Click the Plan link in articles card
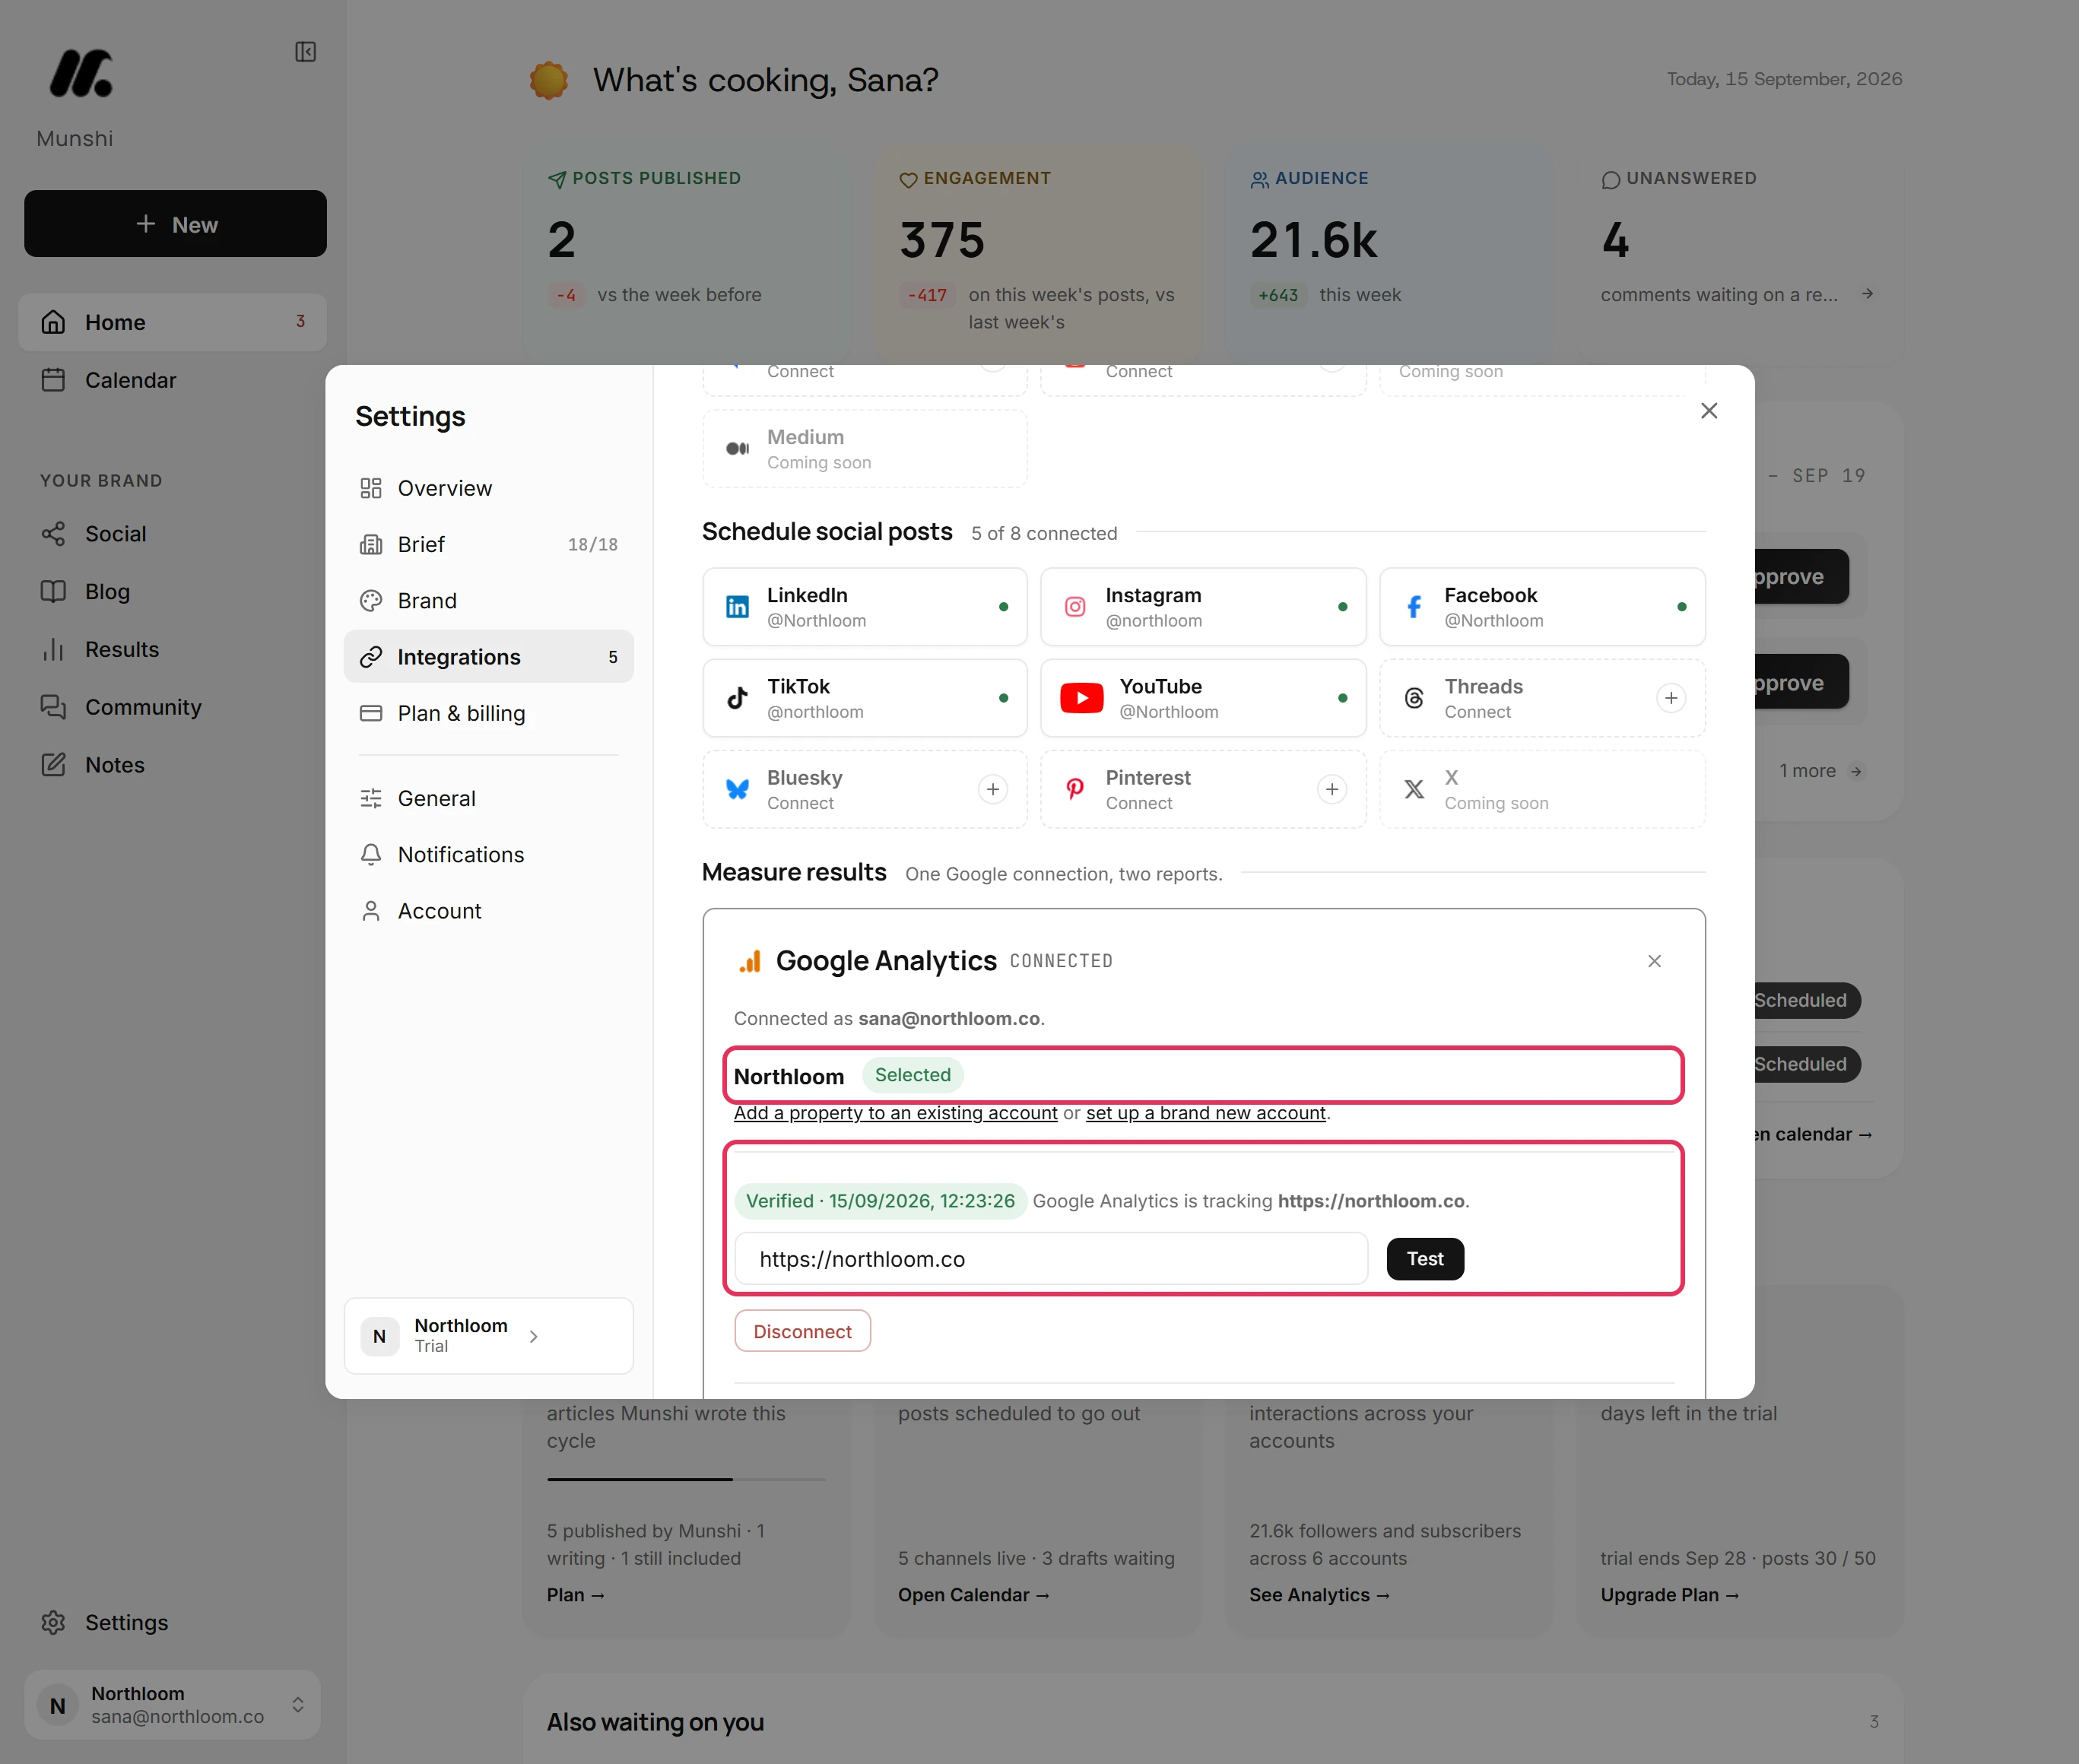Viewport: 2079px width, 1764px height. 575,1595
